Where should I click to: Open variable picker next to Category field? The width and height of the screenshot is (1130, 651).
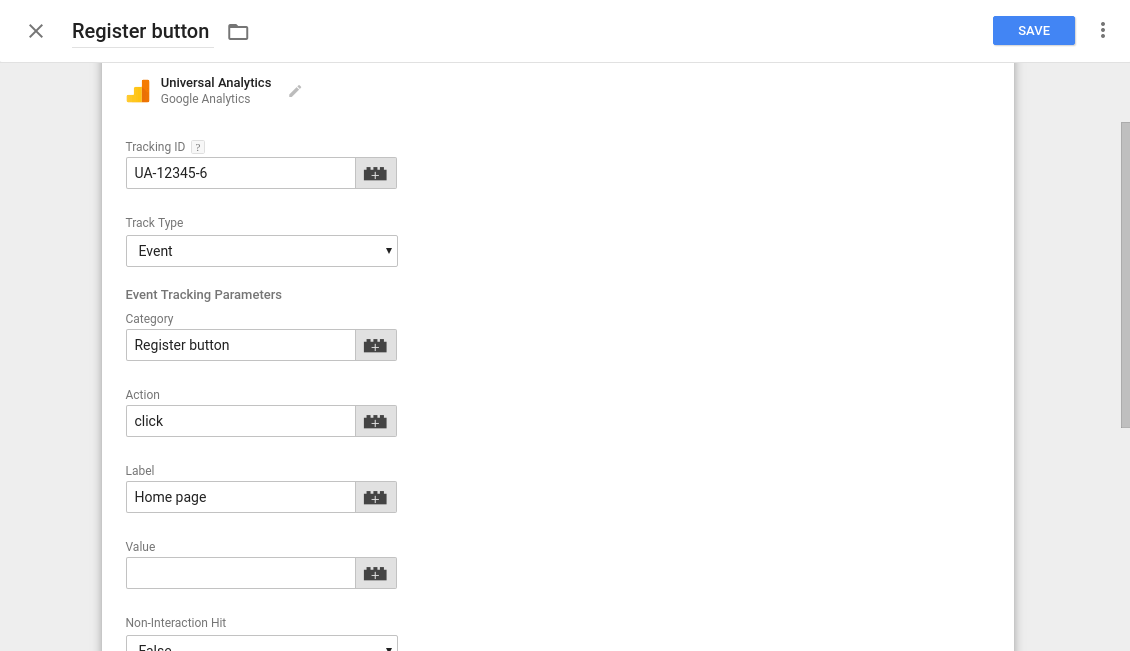375,345
